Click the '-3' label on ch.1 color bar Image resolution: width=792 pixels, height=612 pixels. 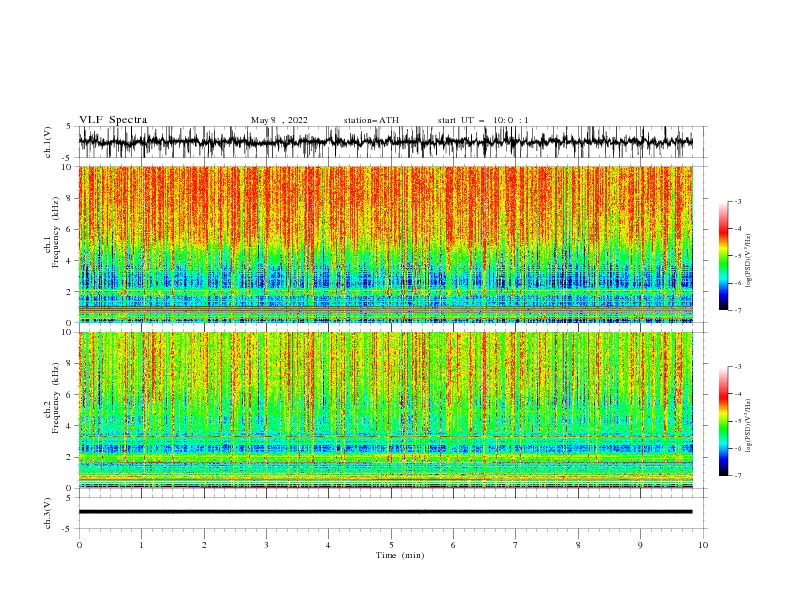pyautogui.click(x=737, y=201)
